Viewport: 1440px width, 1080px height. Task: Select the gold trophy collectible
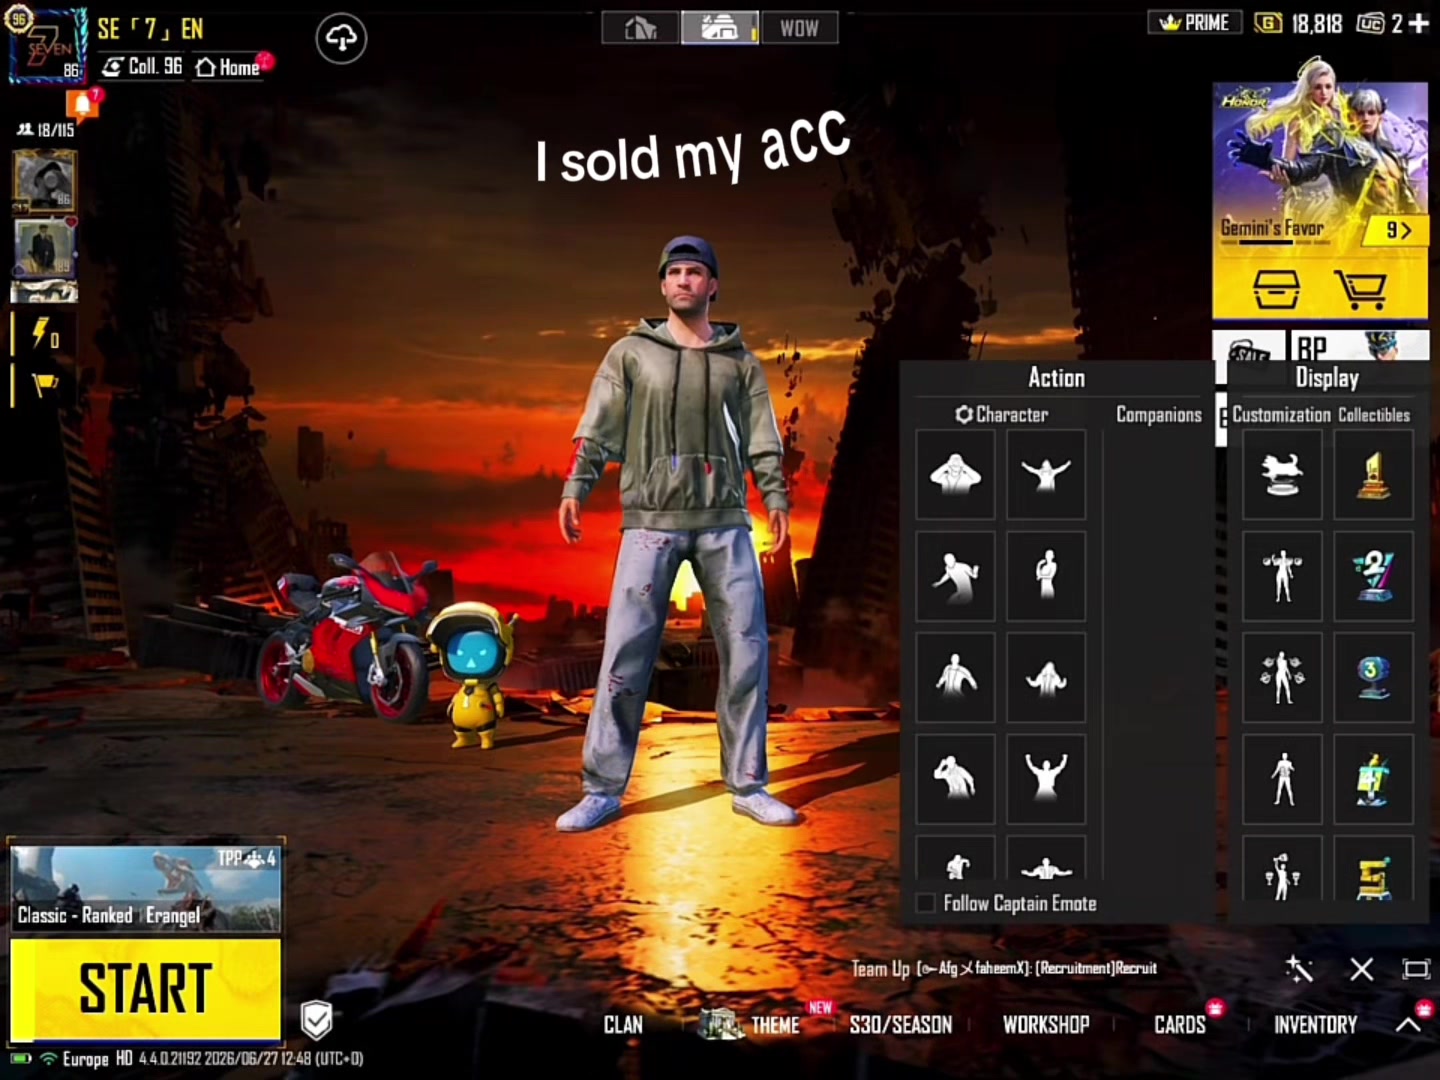(x=1374, y=474)
